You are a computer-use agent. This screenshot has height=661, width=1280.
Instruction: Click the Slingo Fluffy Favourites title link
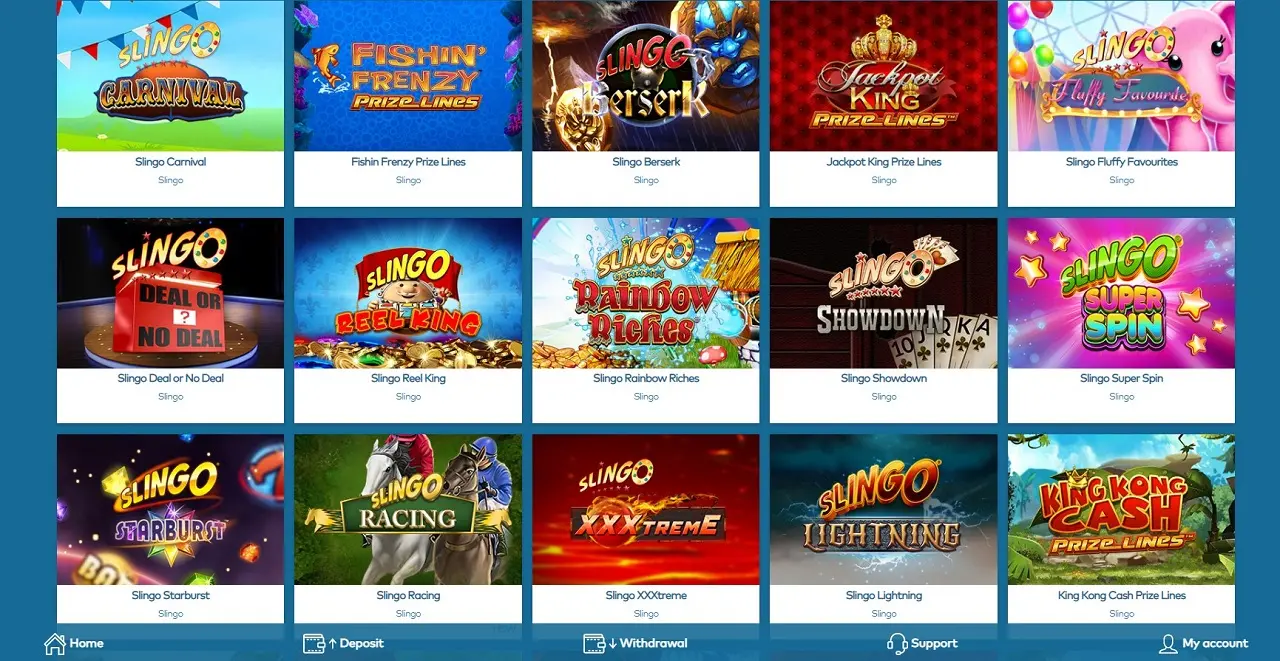(x=1122, y=162)
